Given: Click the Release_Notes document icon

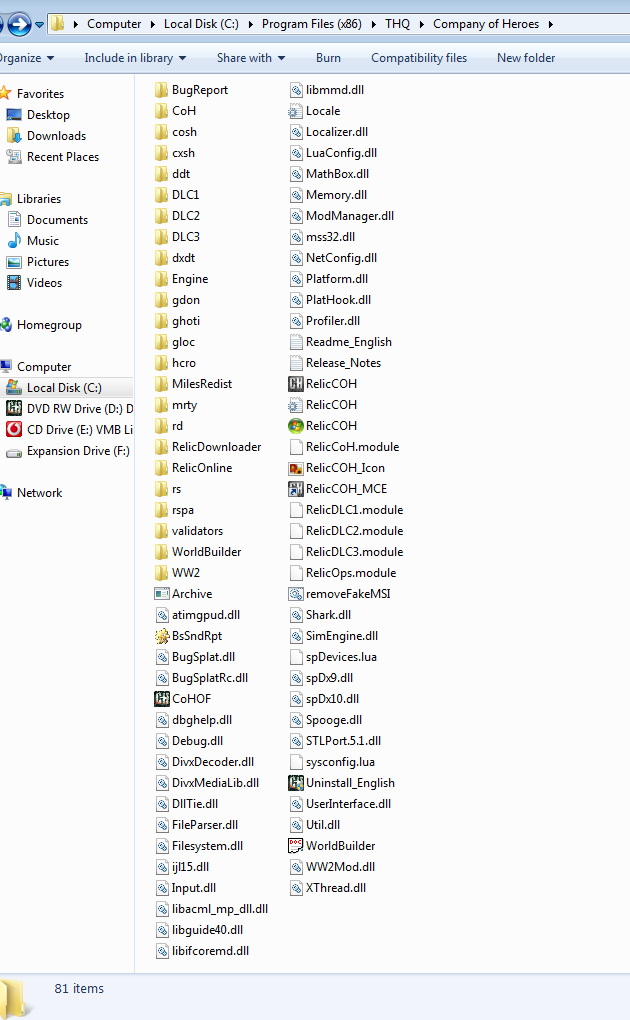Looking at the screenshot, I should [295, 363].
